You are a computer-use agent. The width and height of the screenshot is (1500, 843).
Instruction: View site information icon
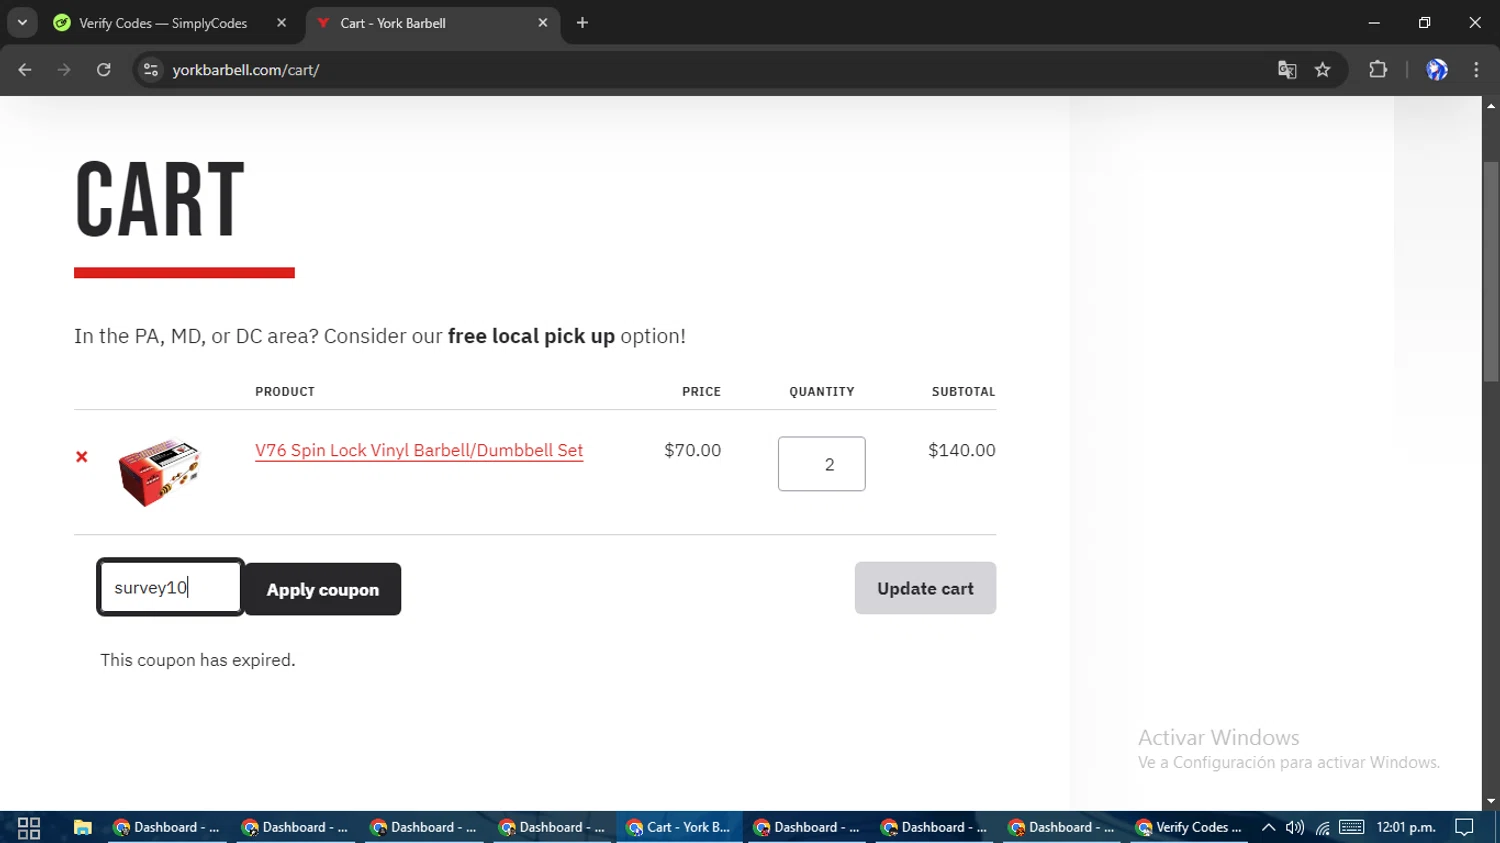pyautogui.click(x=151, y=70)
